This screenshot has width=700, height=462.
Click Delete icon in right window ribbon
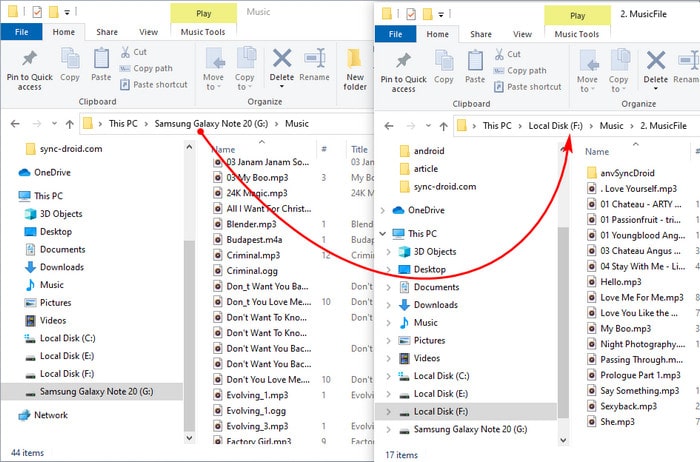(655, 61)
